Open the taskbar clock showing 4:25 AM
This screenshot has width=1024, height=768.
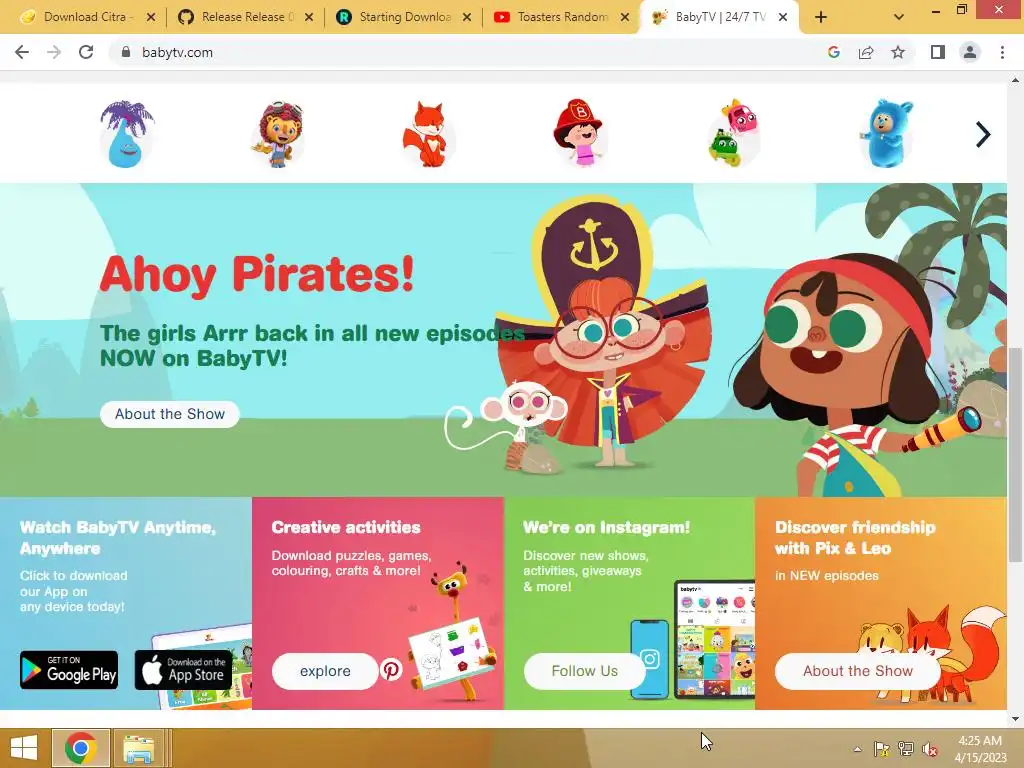pyautogui.click(x=980, y=748)
